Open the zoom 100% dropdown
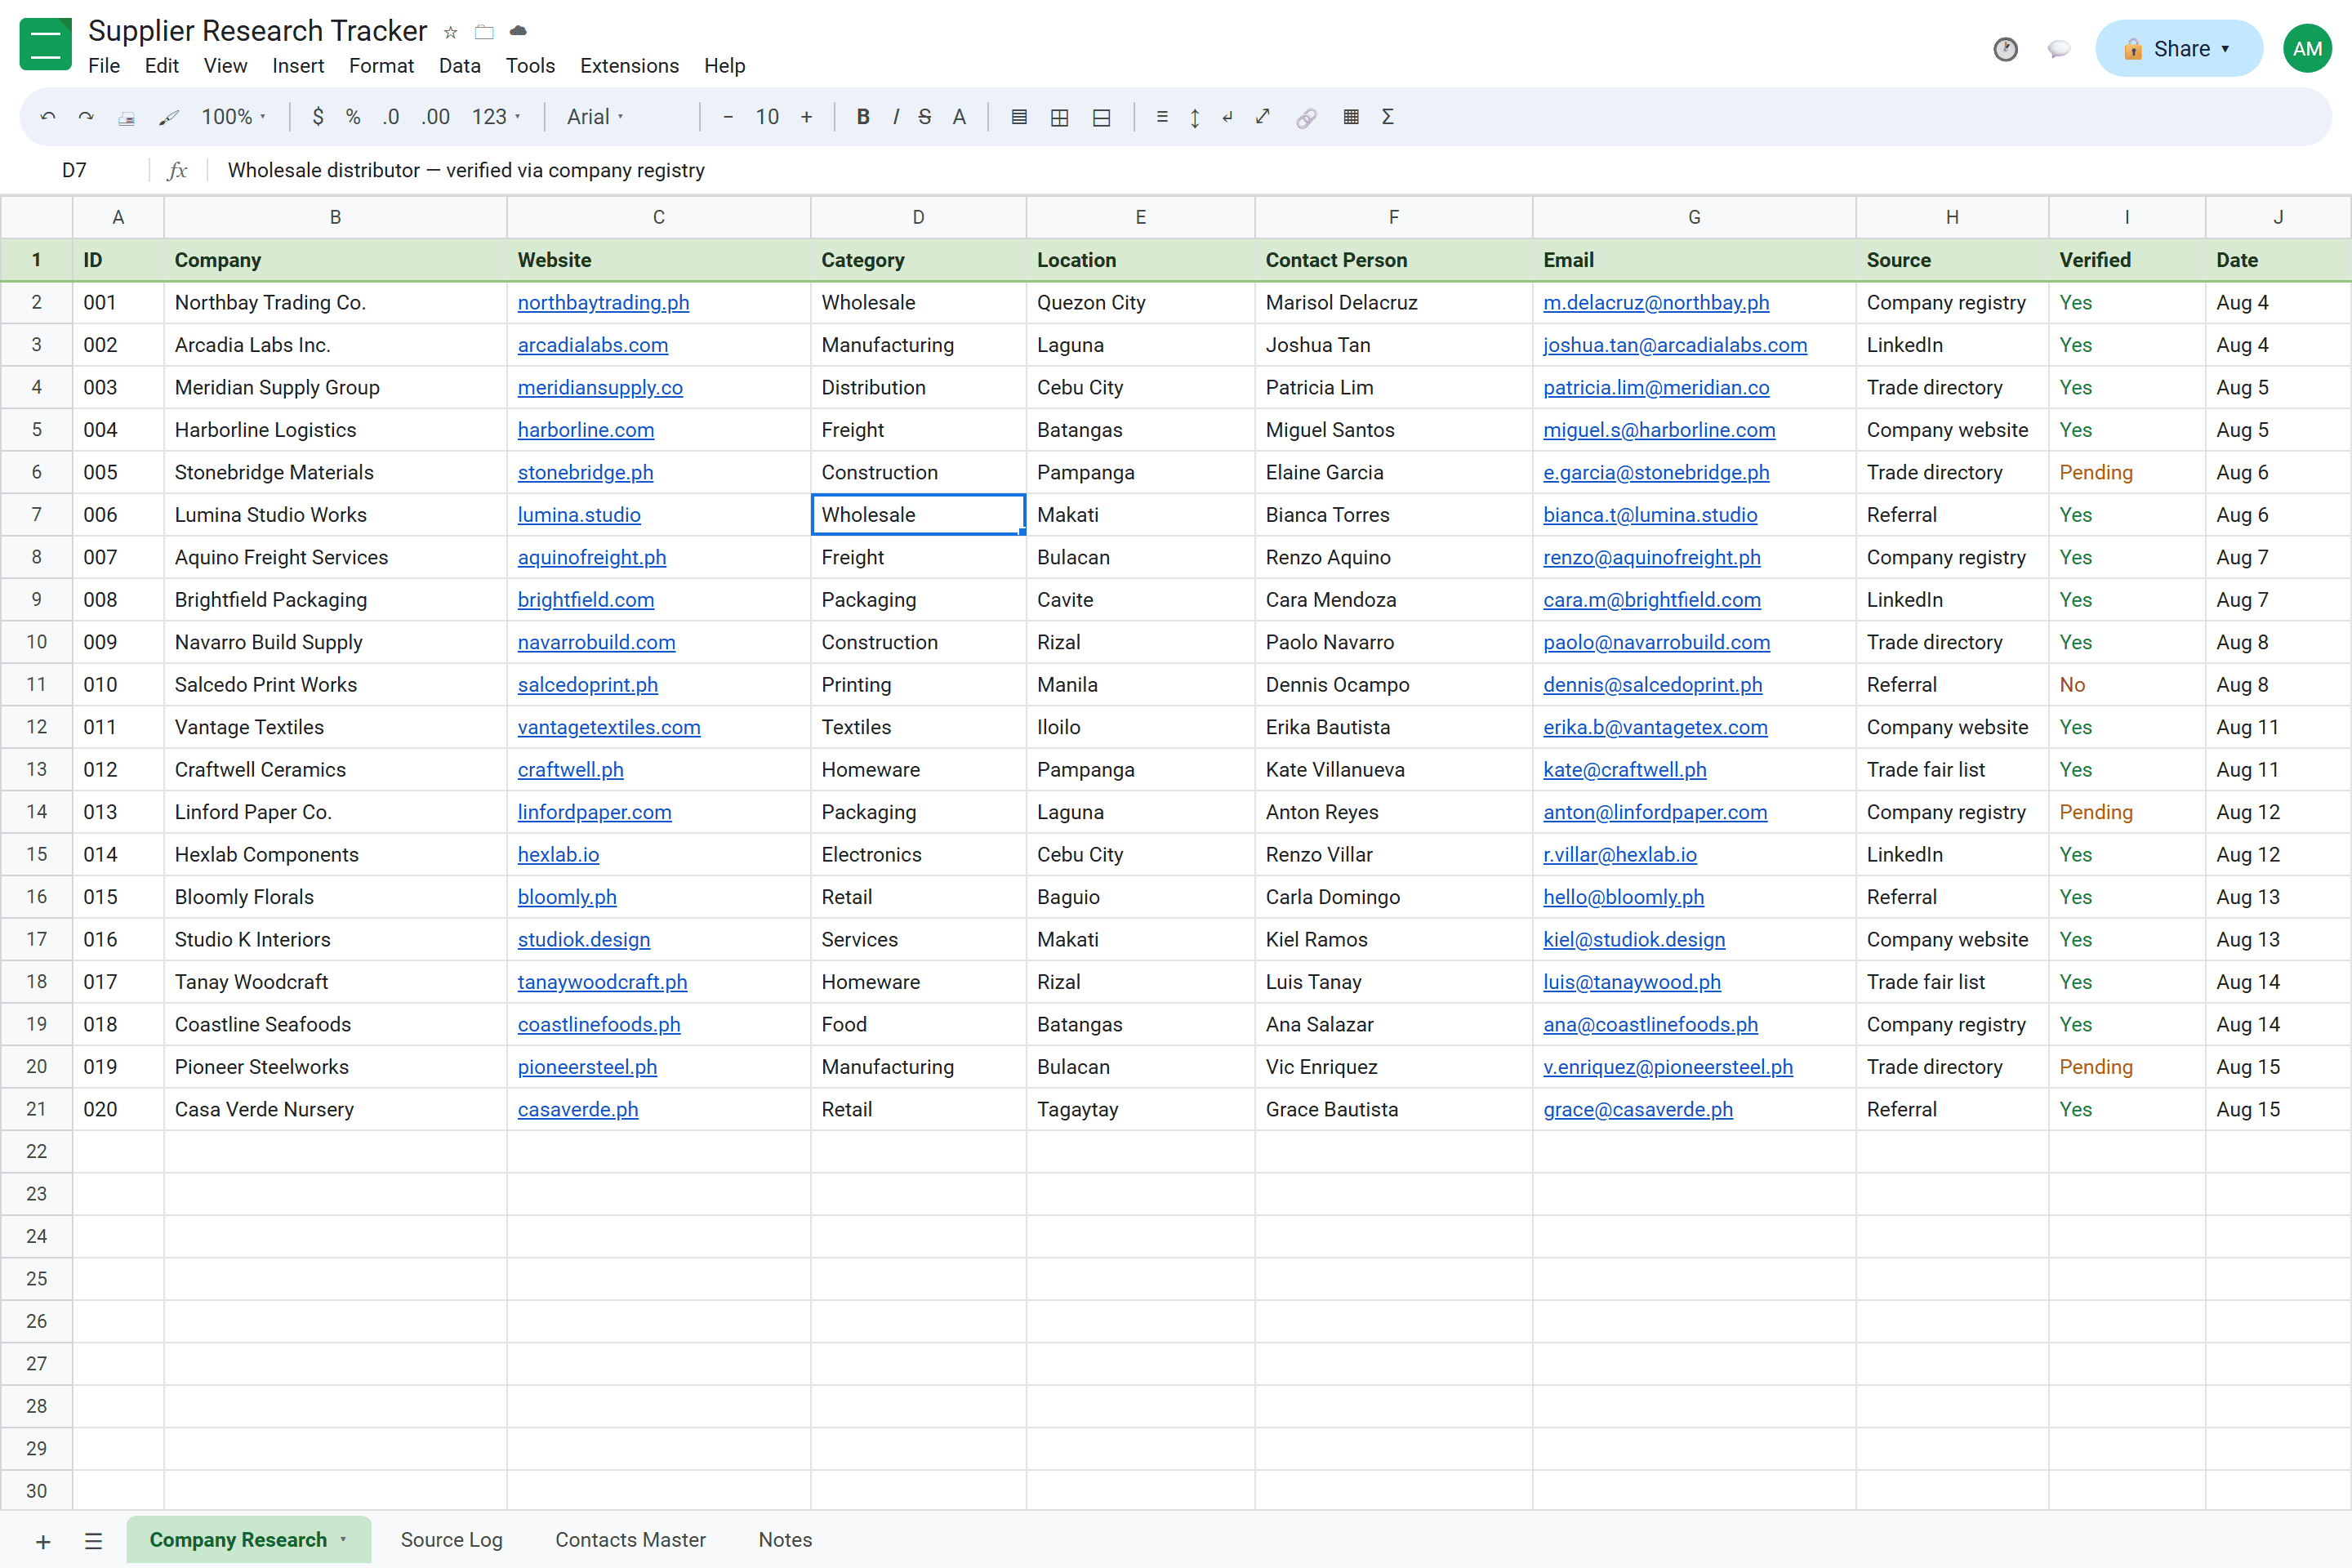The width and height of the screenshot is (2352, 1568). point(234,117)
